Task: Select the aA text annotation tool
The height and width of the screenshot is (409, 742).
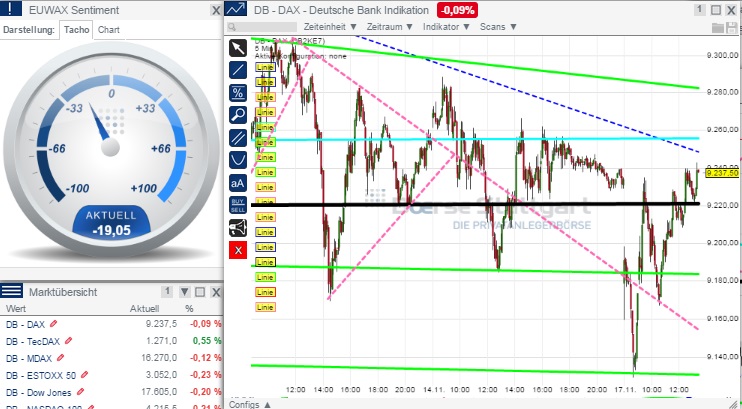Action: point(238,183)
